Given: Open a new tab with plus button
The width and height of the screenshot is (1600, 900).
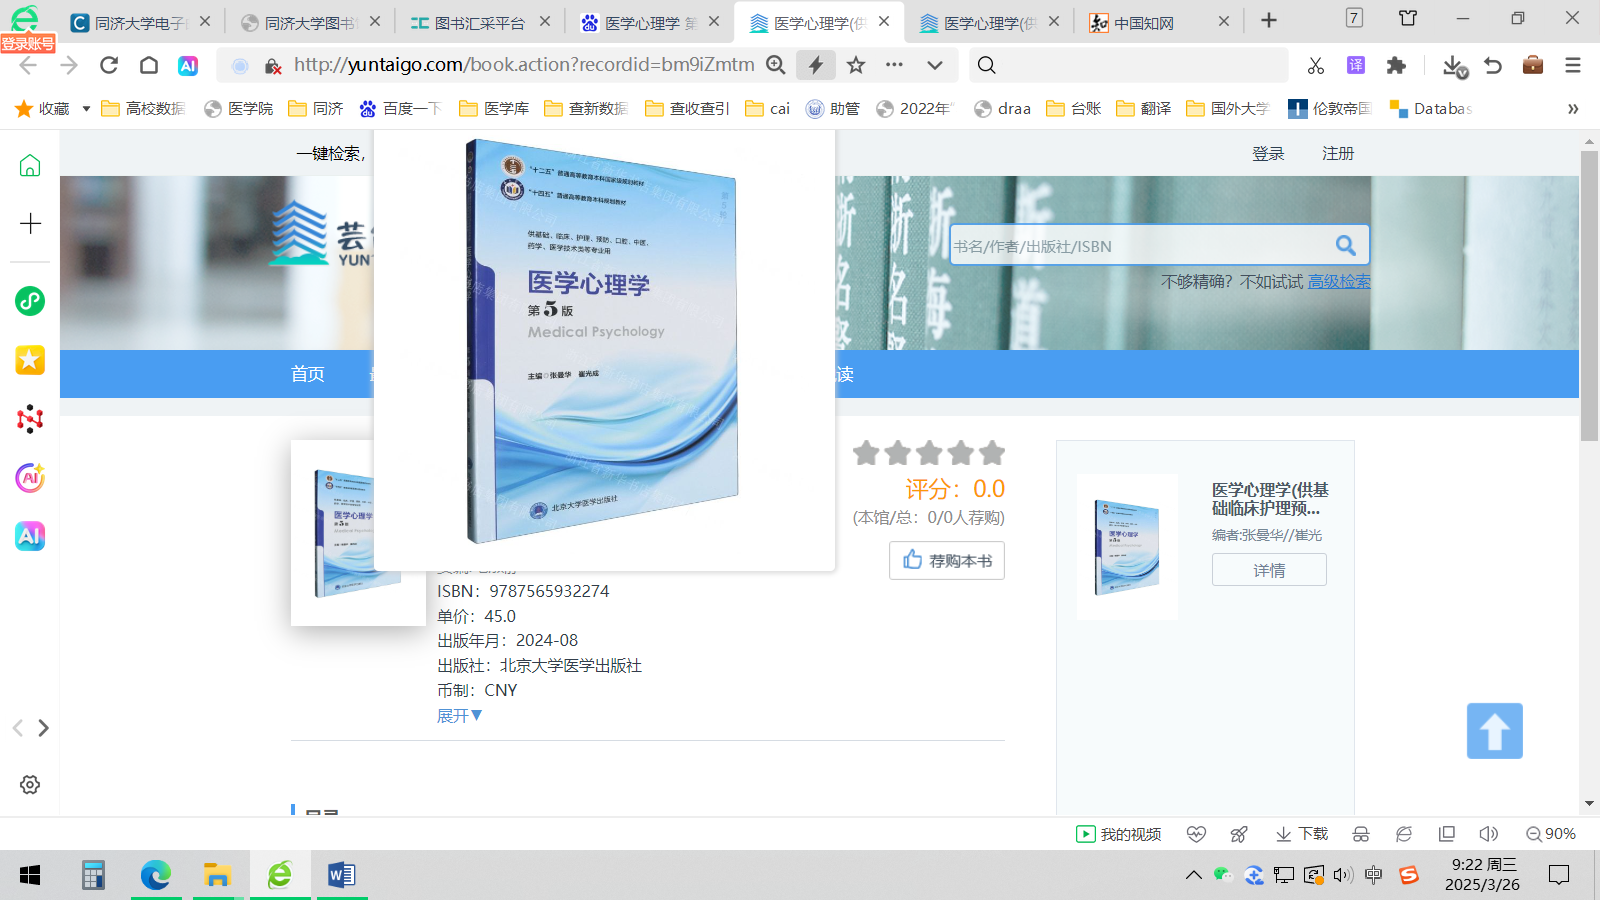Looking at the screenshot, I should (1269, 20).
